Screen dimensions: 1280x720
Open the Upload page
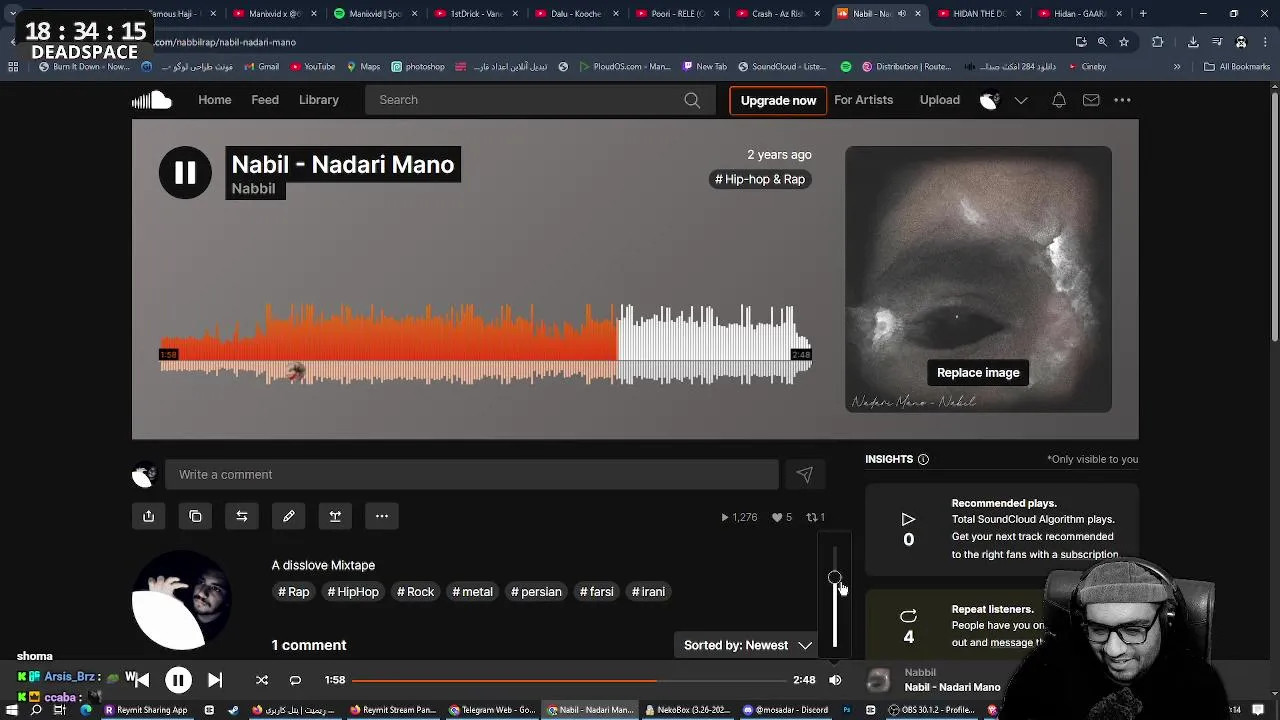pos(939,100)
